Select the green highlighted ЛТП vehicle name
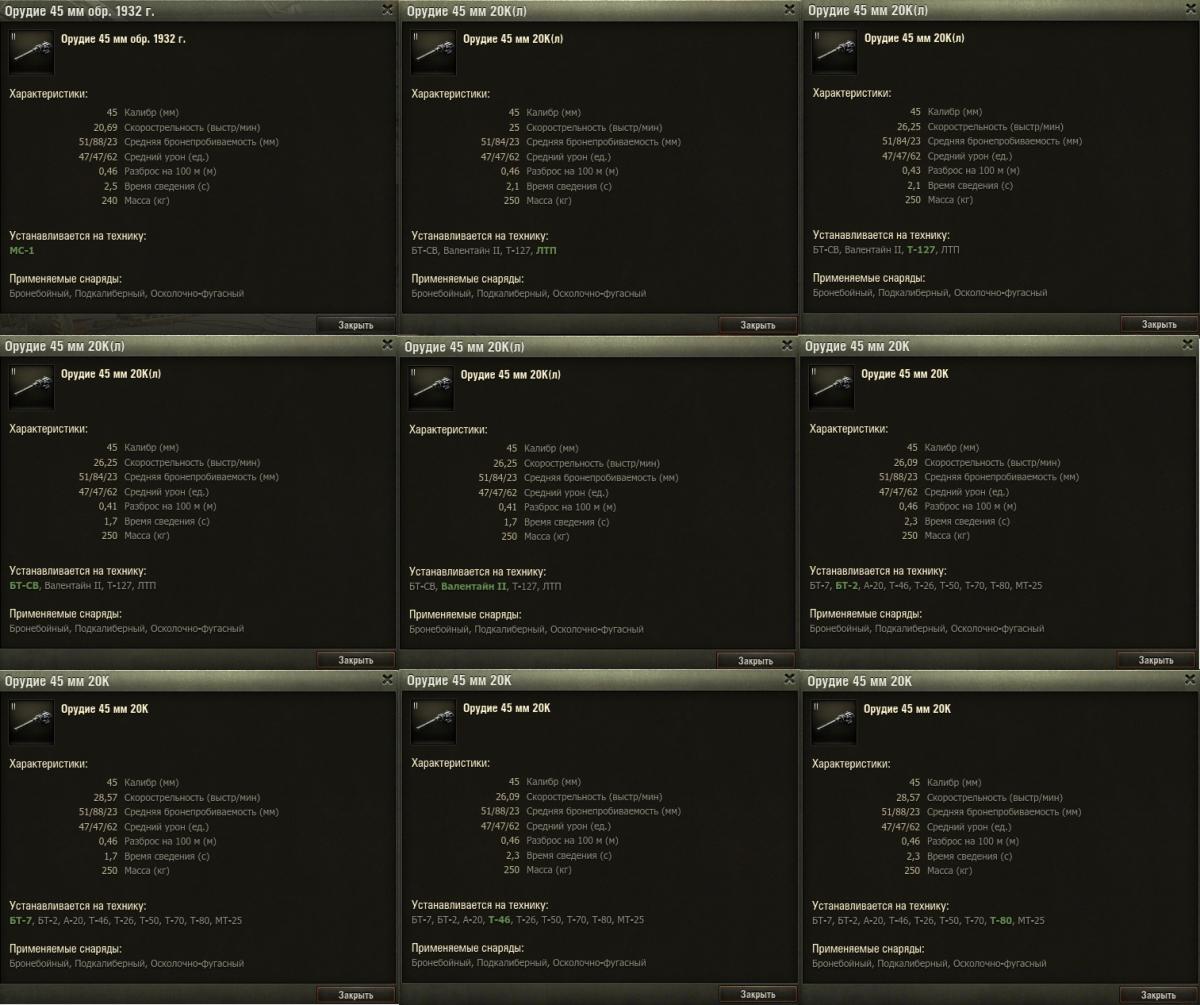Viewport: 1200px width, 1005px height. point(546,250)
